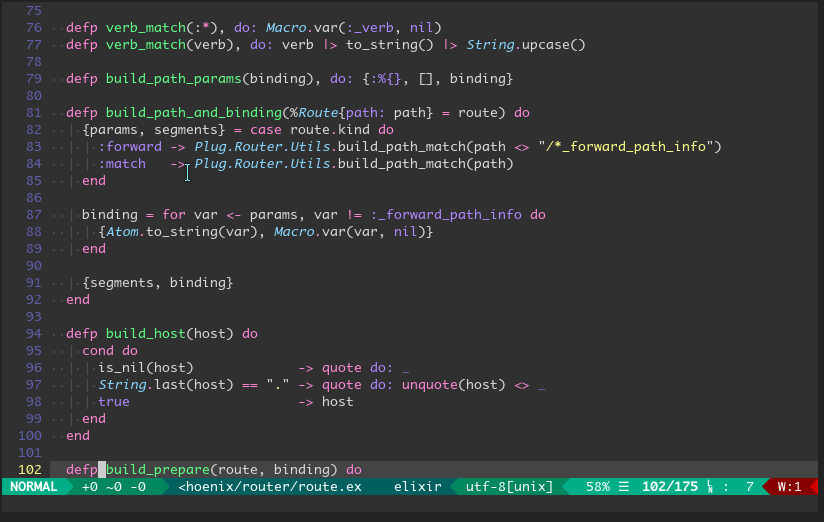The width and height of the screenshot is (824, 522).
Task: Click 'build_host' function name on line 94
Action: [x=146, y=333]
